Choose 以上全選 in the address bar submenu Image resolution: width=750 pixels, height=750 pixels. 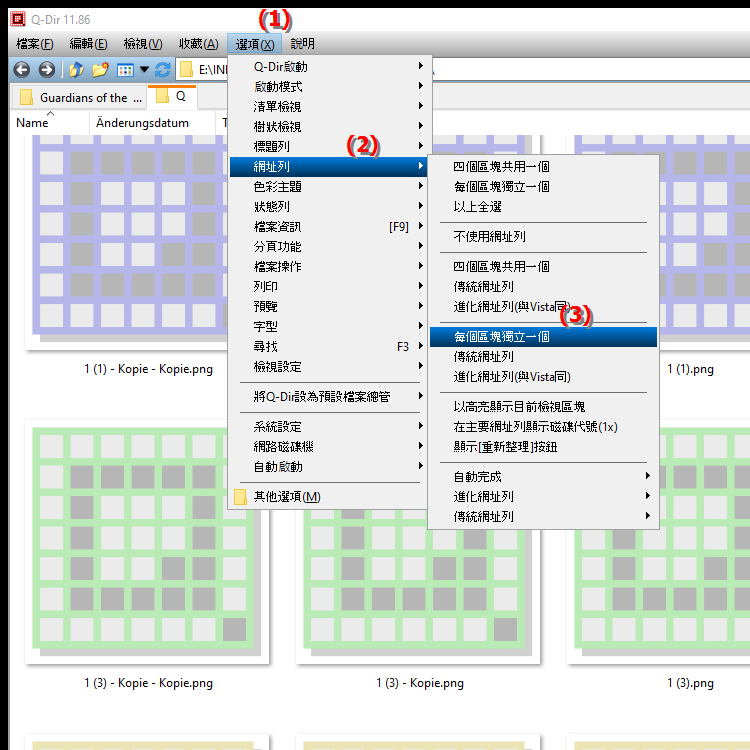coord(543,207)
